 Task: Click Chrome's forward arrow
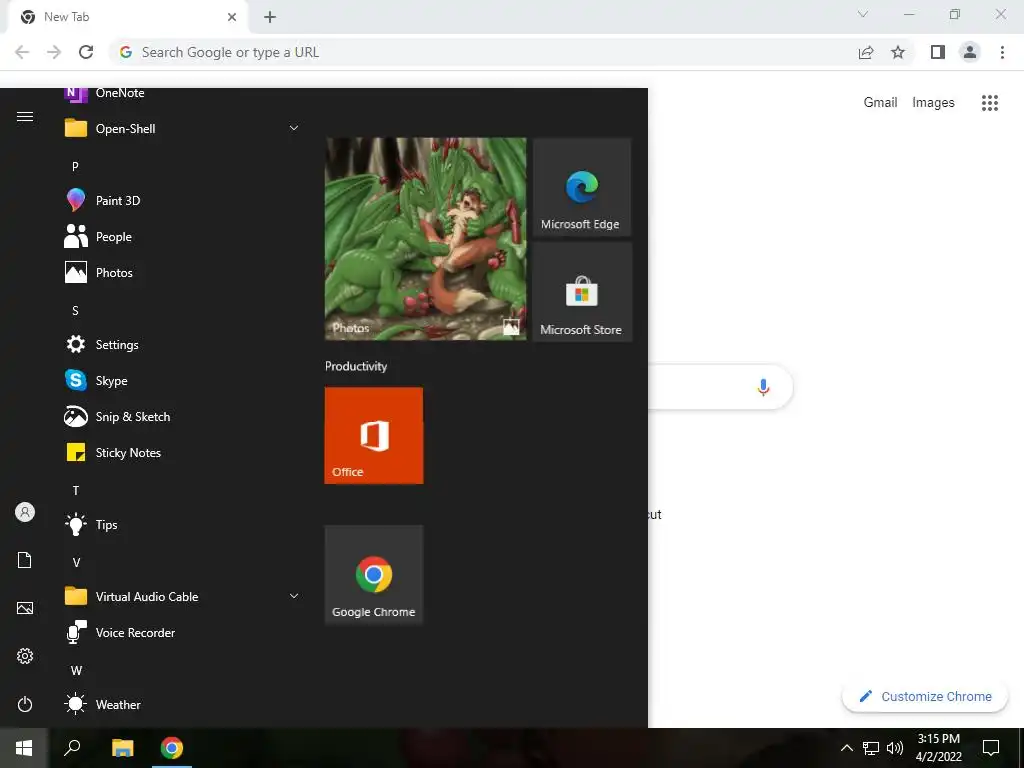pyautogui.click(x=54, y=52)
